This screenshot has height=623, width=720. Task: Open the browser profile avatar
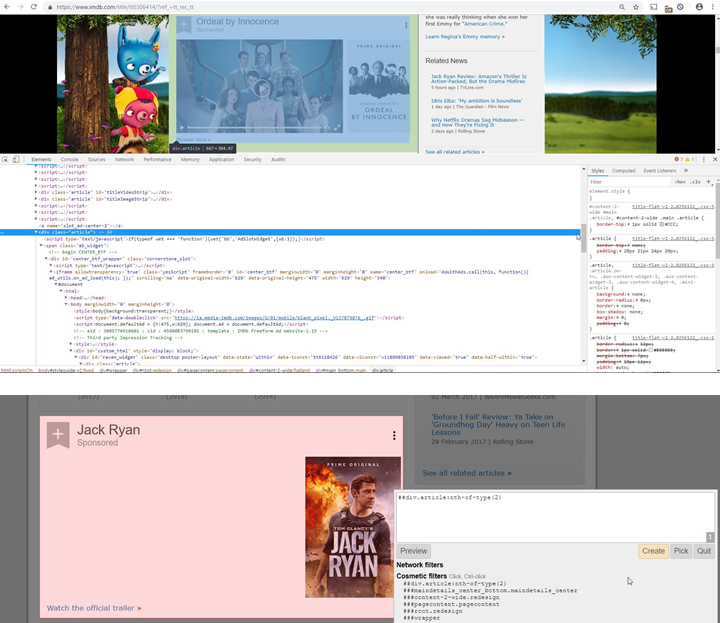699,7
